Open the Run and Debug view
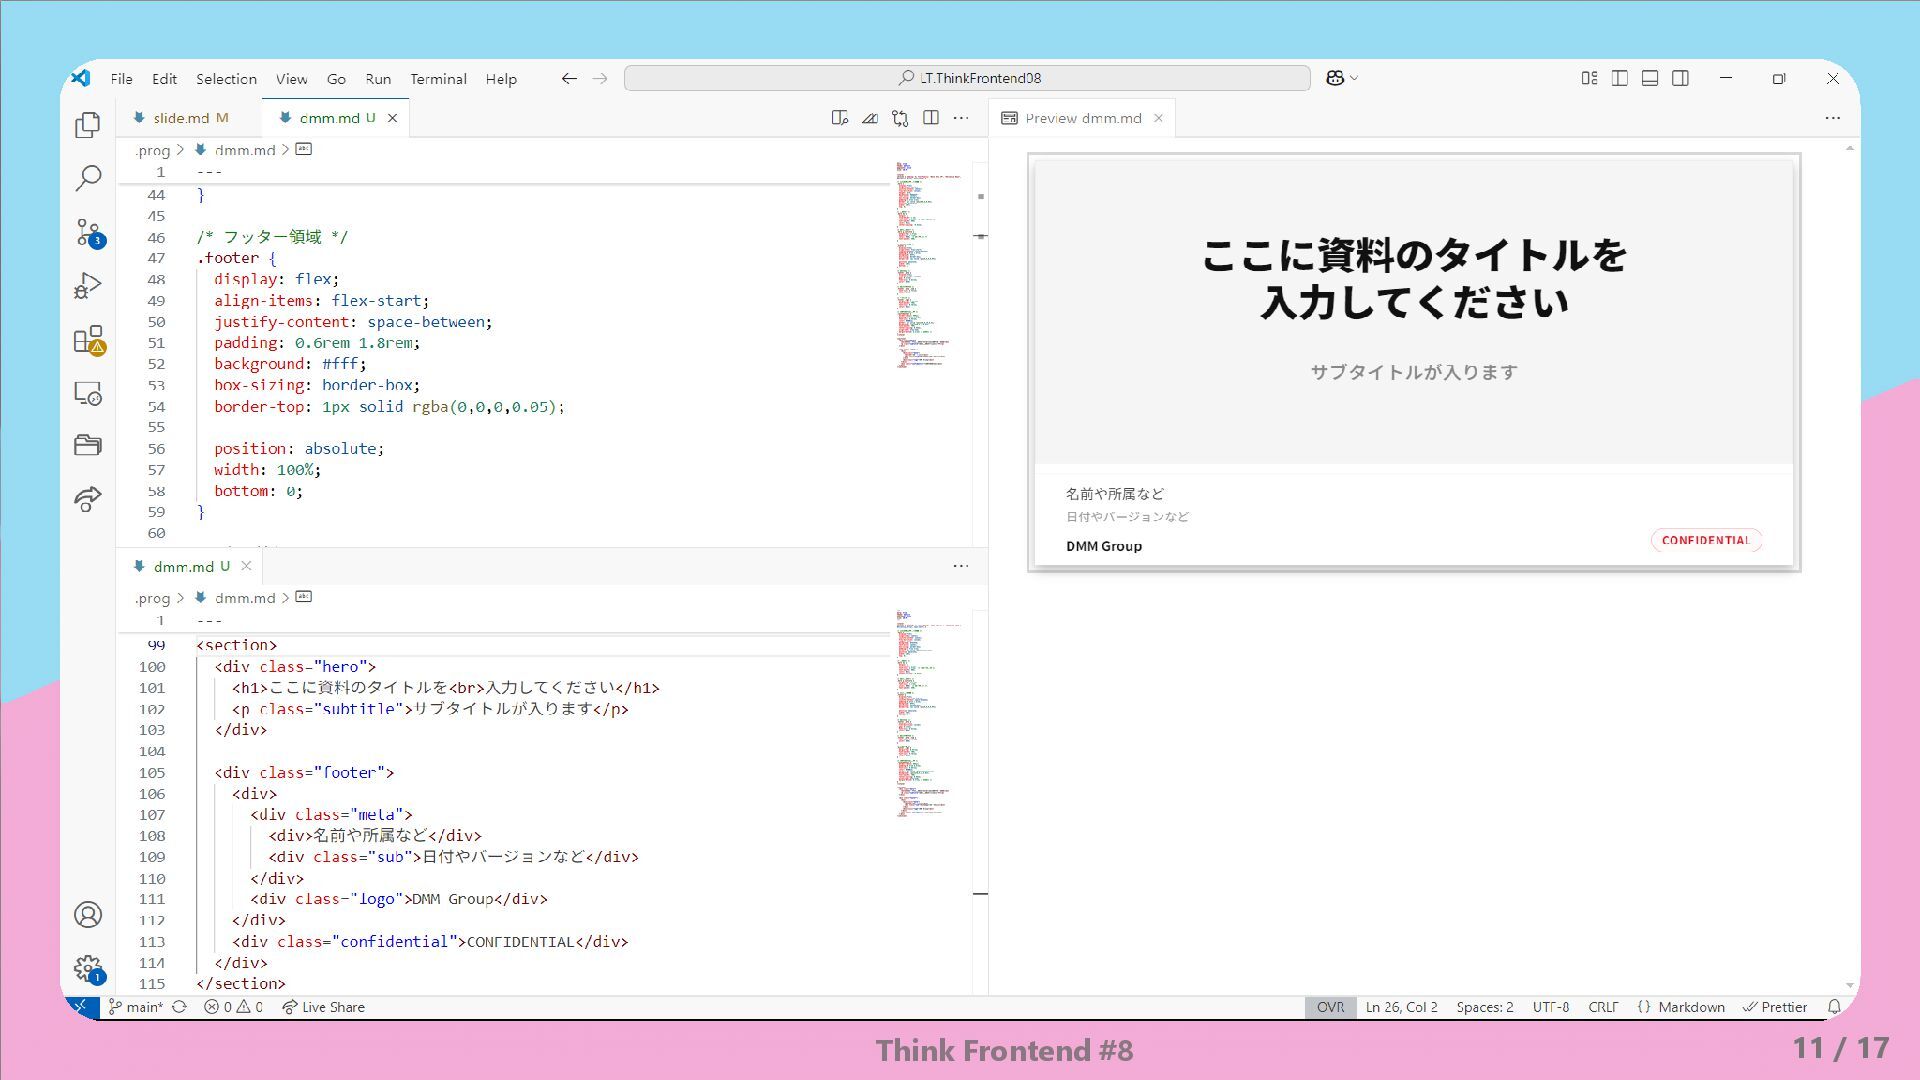The image size is (1920, 1080). (x=88, y=286)
